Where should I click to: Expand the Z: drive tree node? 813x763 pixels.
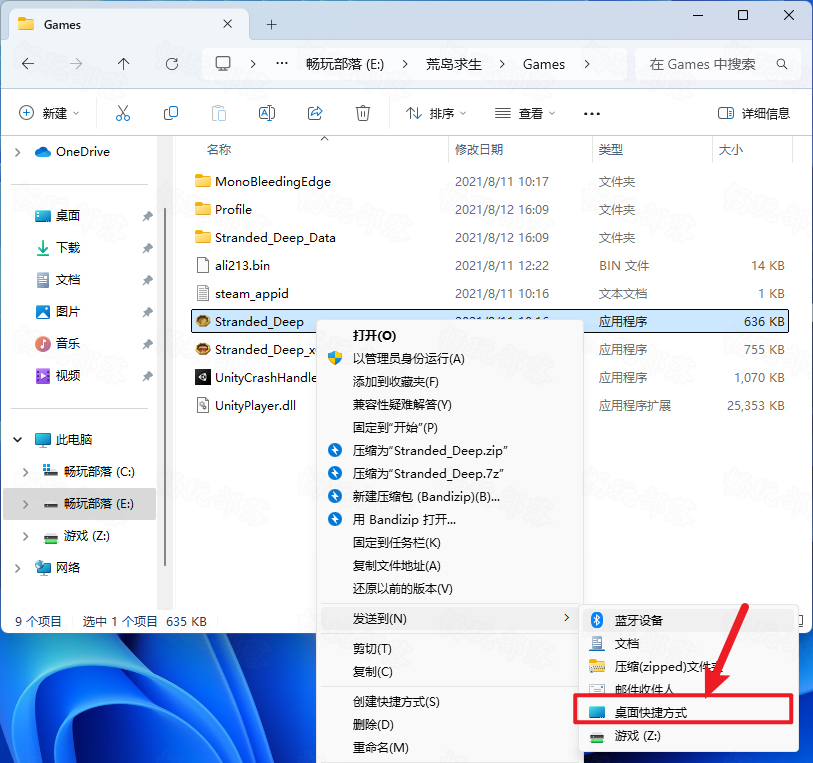coord(25,536)
